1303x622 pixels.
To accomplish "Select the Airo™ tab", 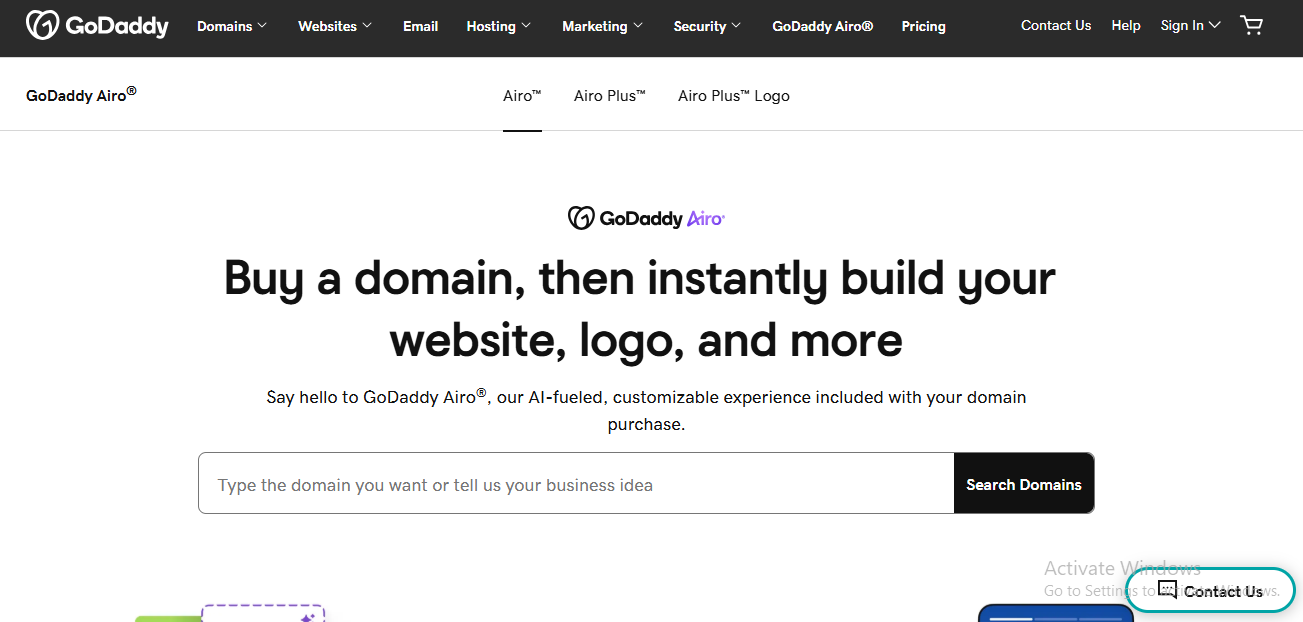I will pos(522,96).
